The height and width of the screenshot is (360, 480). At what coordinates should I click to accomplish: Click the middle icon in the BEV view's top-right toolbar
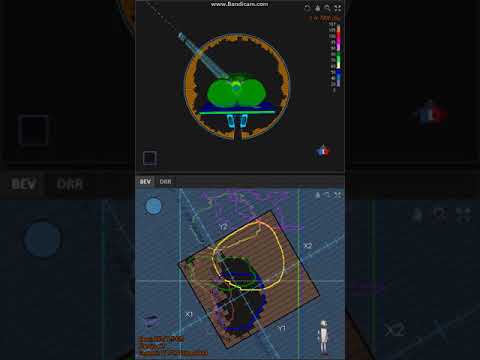coord(327,195)
